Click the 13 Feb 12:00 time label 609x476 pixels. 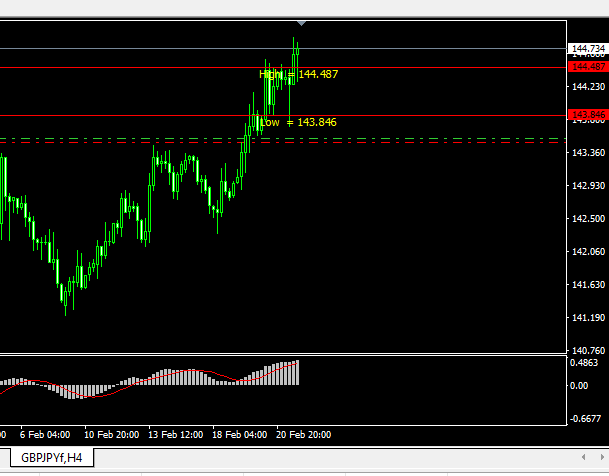tap(176, 434)
